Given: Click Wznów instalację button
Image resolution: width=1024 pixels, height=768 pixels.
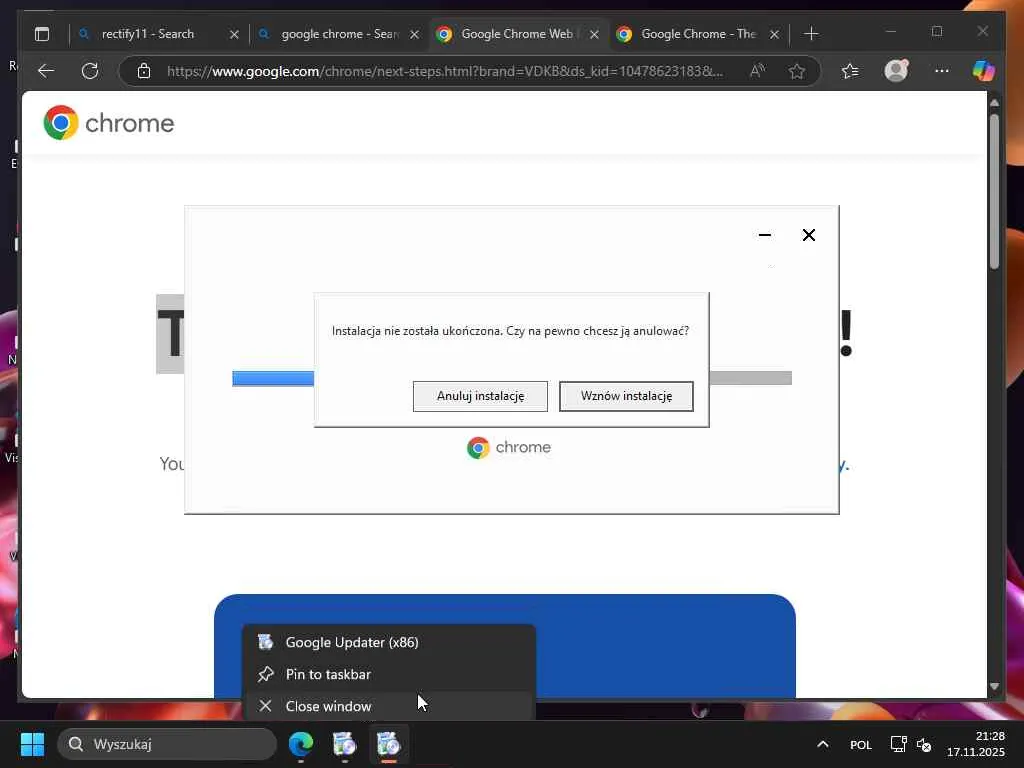Looking at the screenshot, I should point(626,396).
